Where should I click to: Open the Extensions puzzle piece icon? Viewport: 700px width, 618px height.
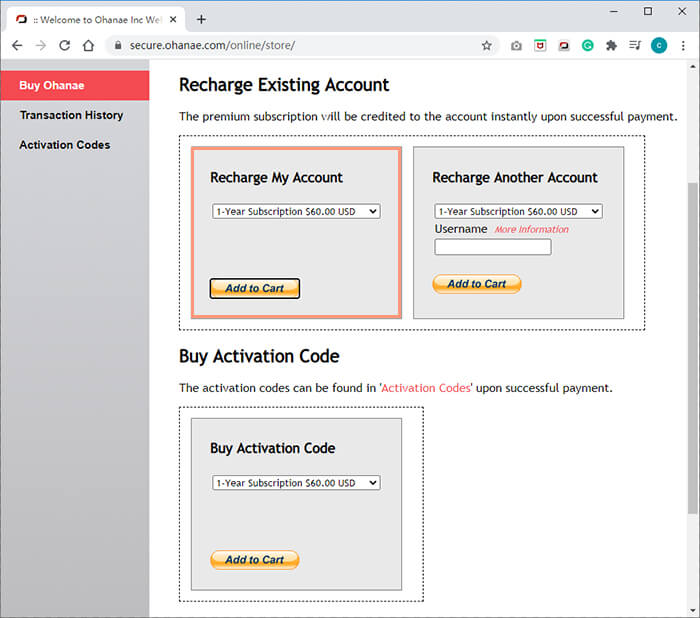(x=611, y=45)
